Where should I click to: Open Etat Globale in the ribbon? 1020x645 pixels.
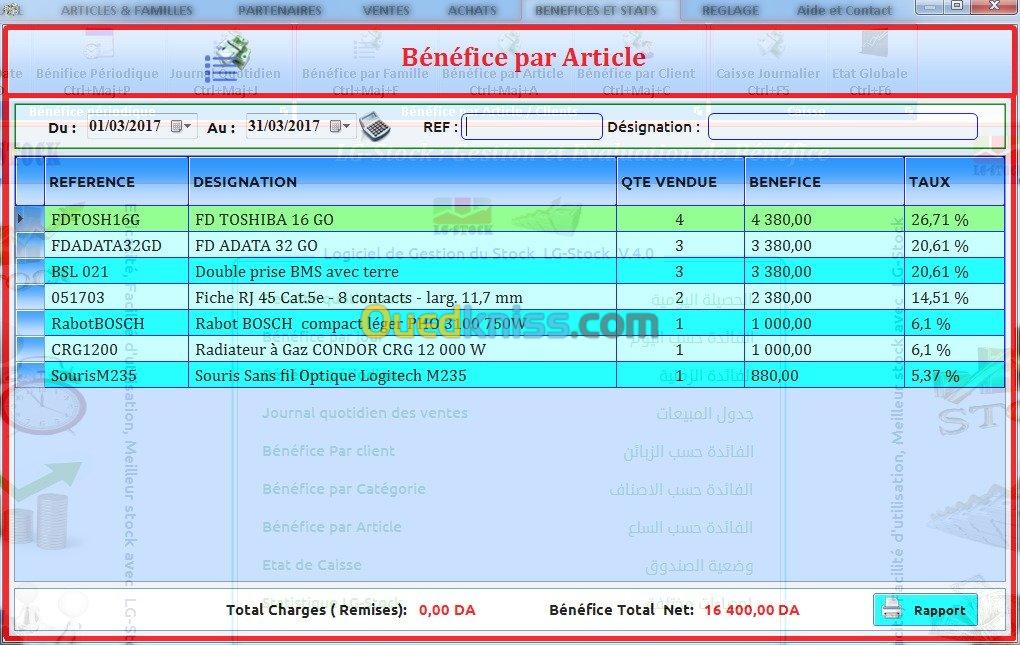[x=870, y=65]
